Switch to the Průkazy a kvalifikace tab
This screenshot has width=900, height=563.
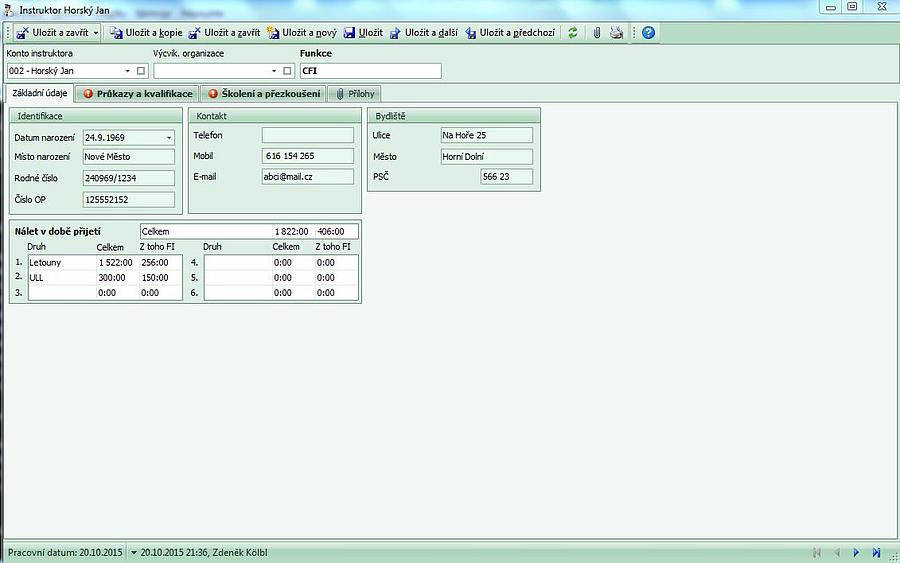tap(138, 94)
